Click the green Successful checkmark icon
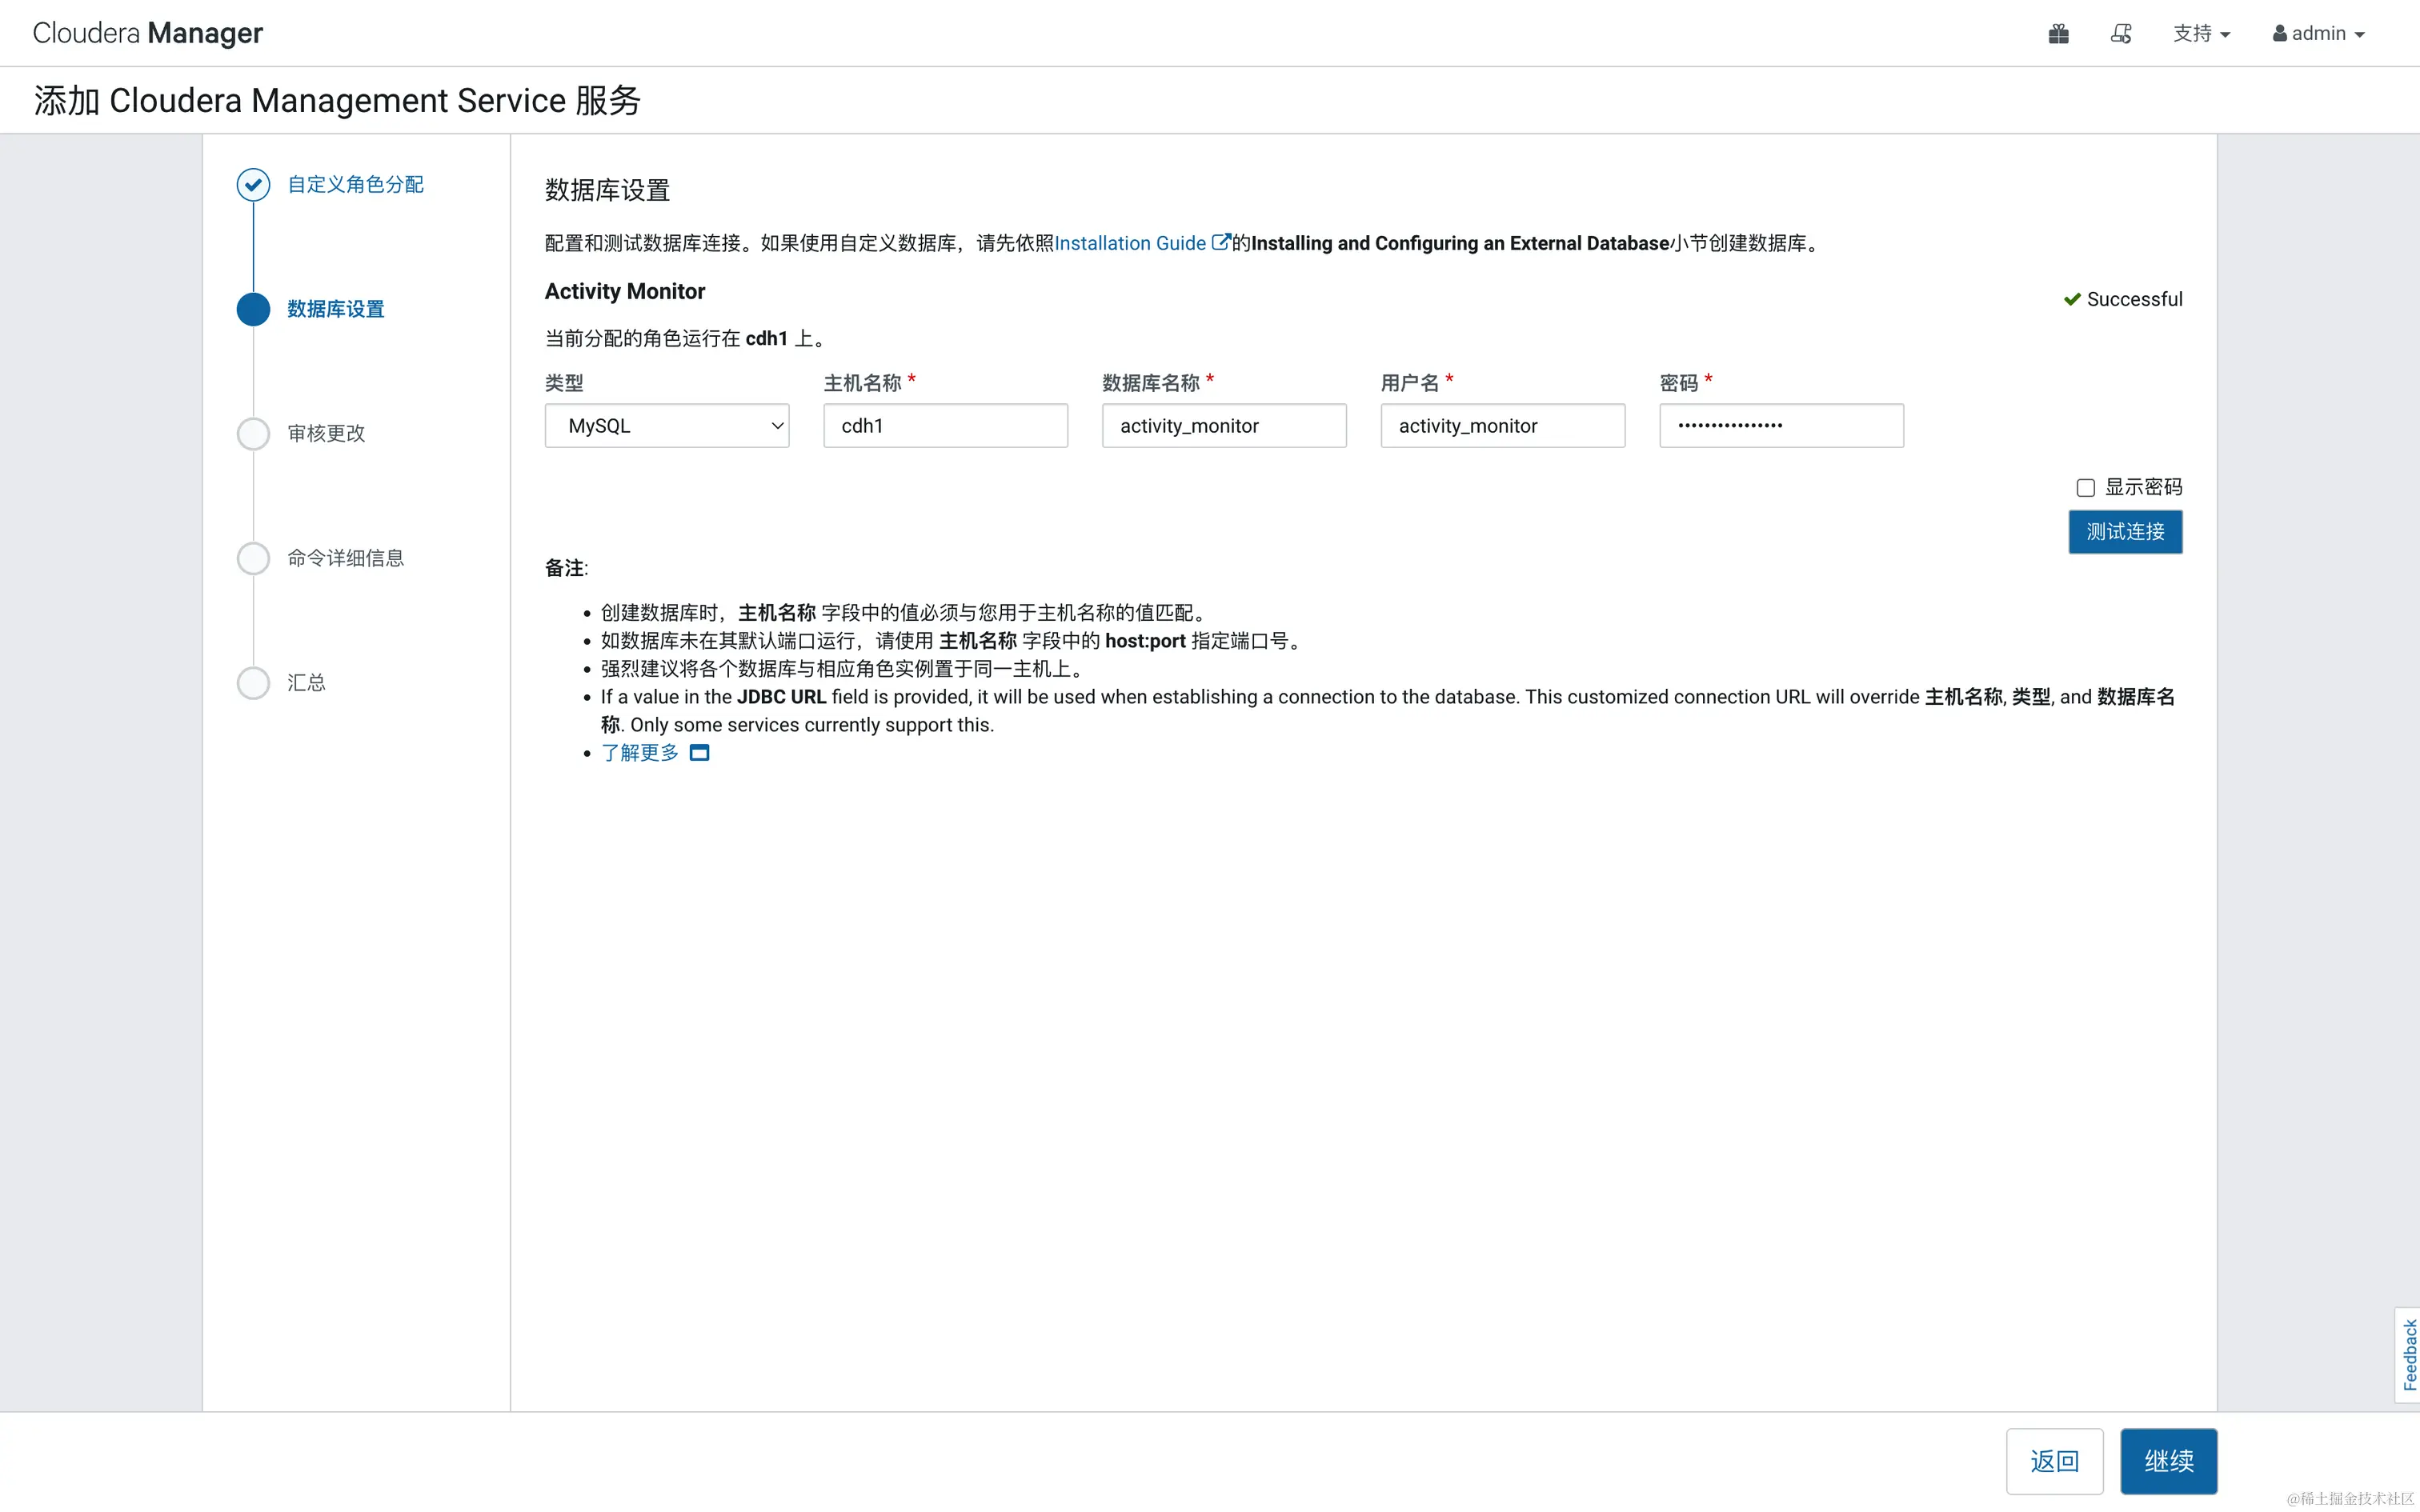2420x1512 pixels. coord(2072,299)
